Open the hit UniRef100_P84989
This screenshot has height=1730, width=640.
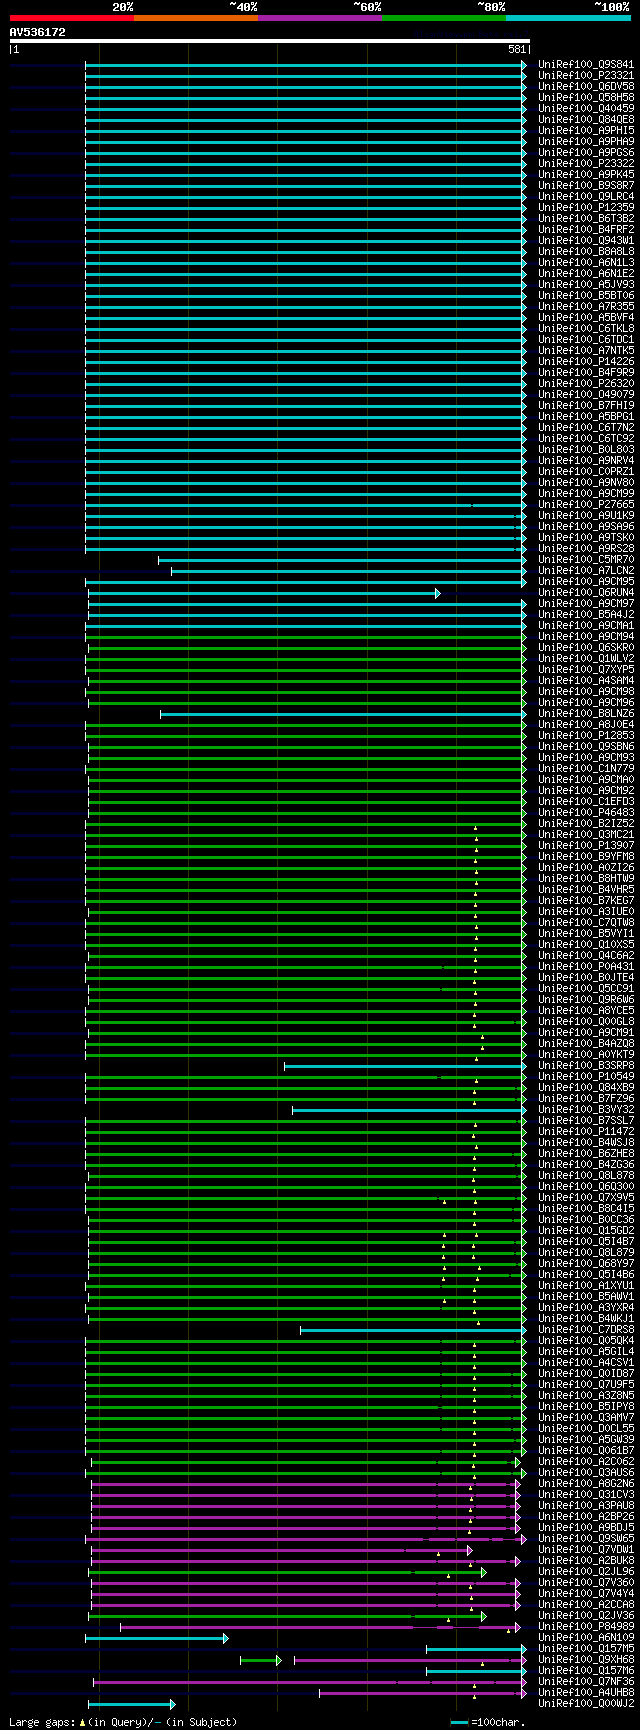click(586, 1626)
